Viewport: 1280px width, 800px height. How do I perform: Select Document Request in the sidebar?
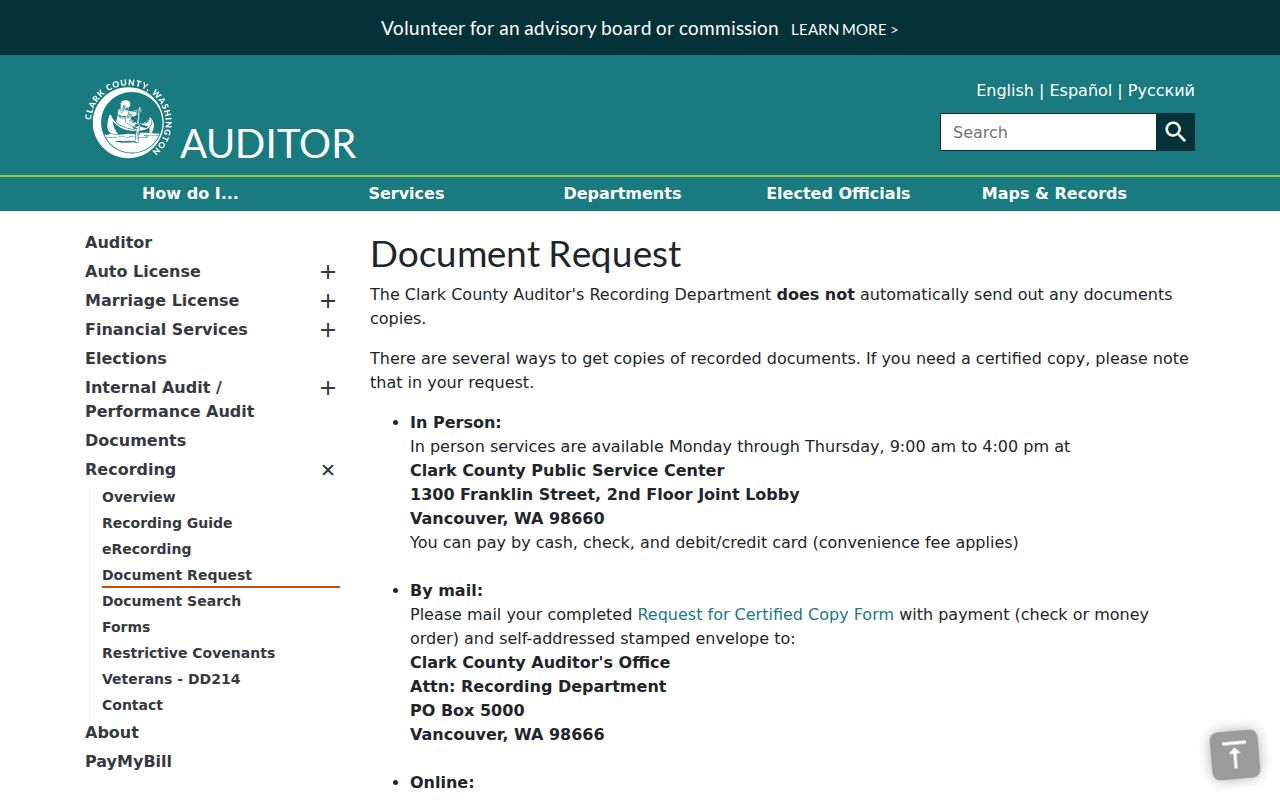click(177, 575)
